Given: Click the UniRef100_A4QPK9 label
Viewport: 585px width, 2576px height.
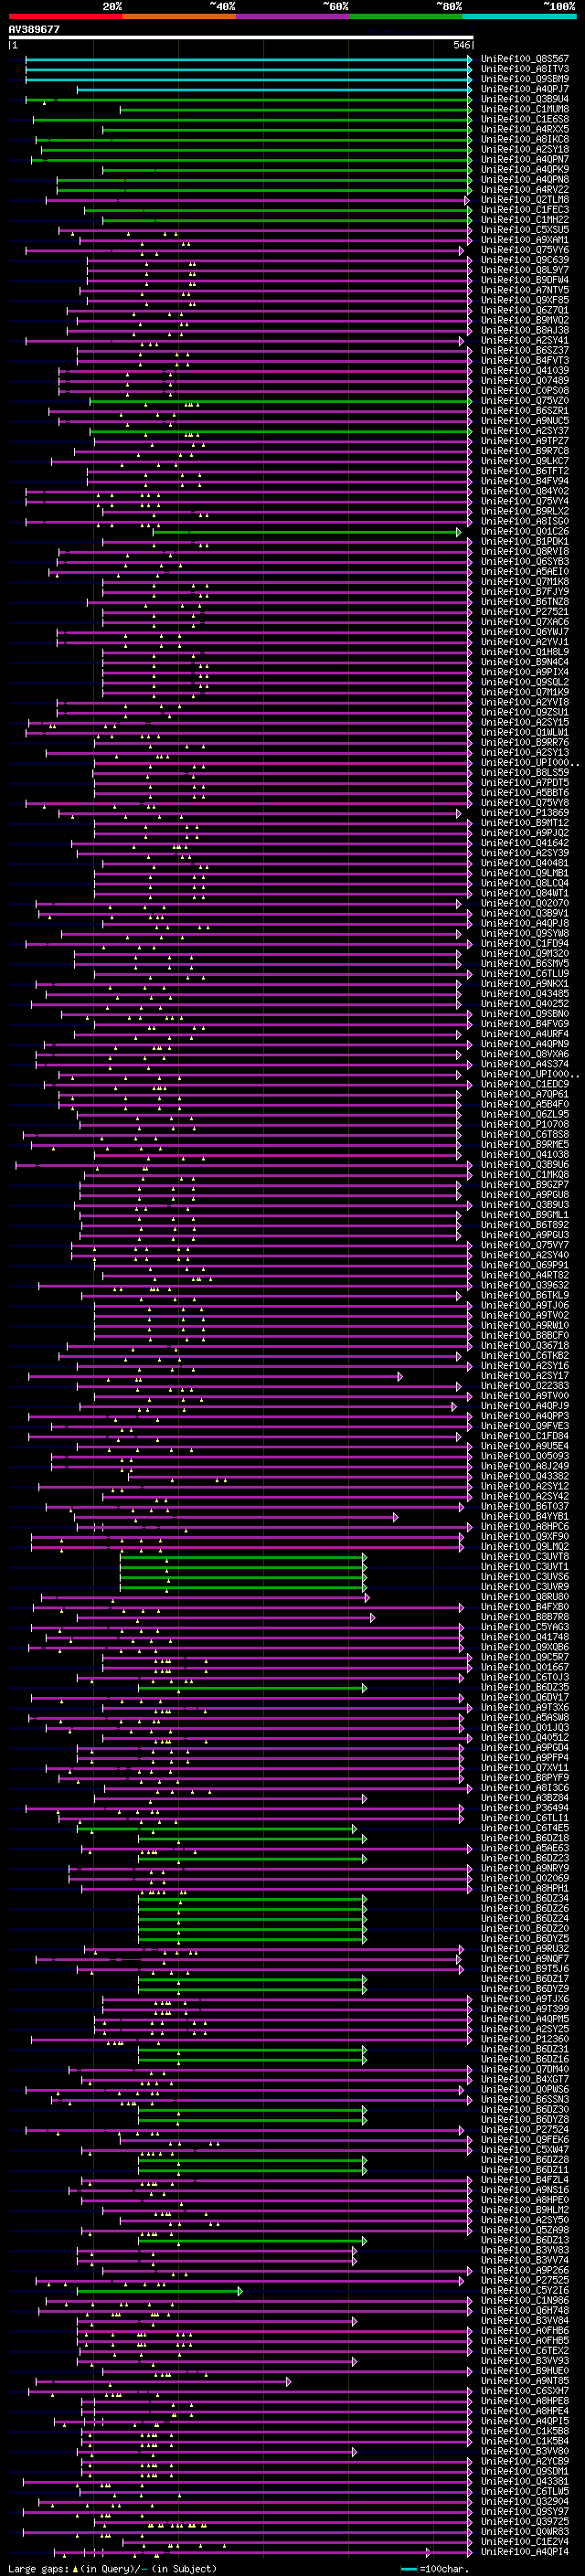Looking at the screenshot, I should click(525, 169).
